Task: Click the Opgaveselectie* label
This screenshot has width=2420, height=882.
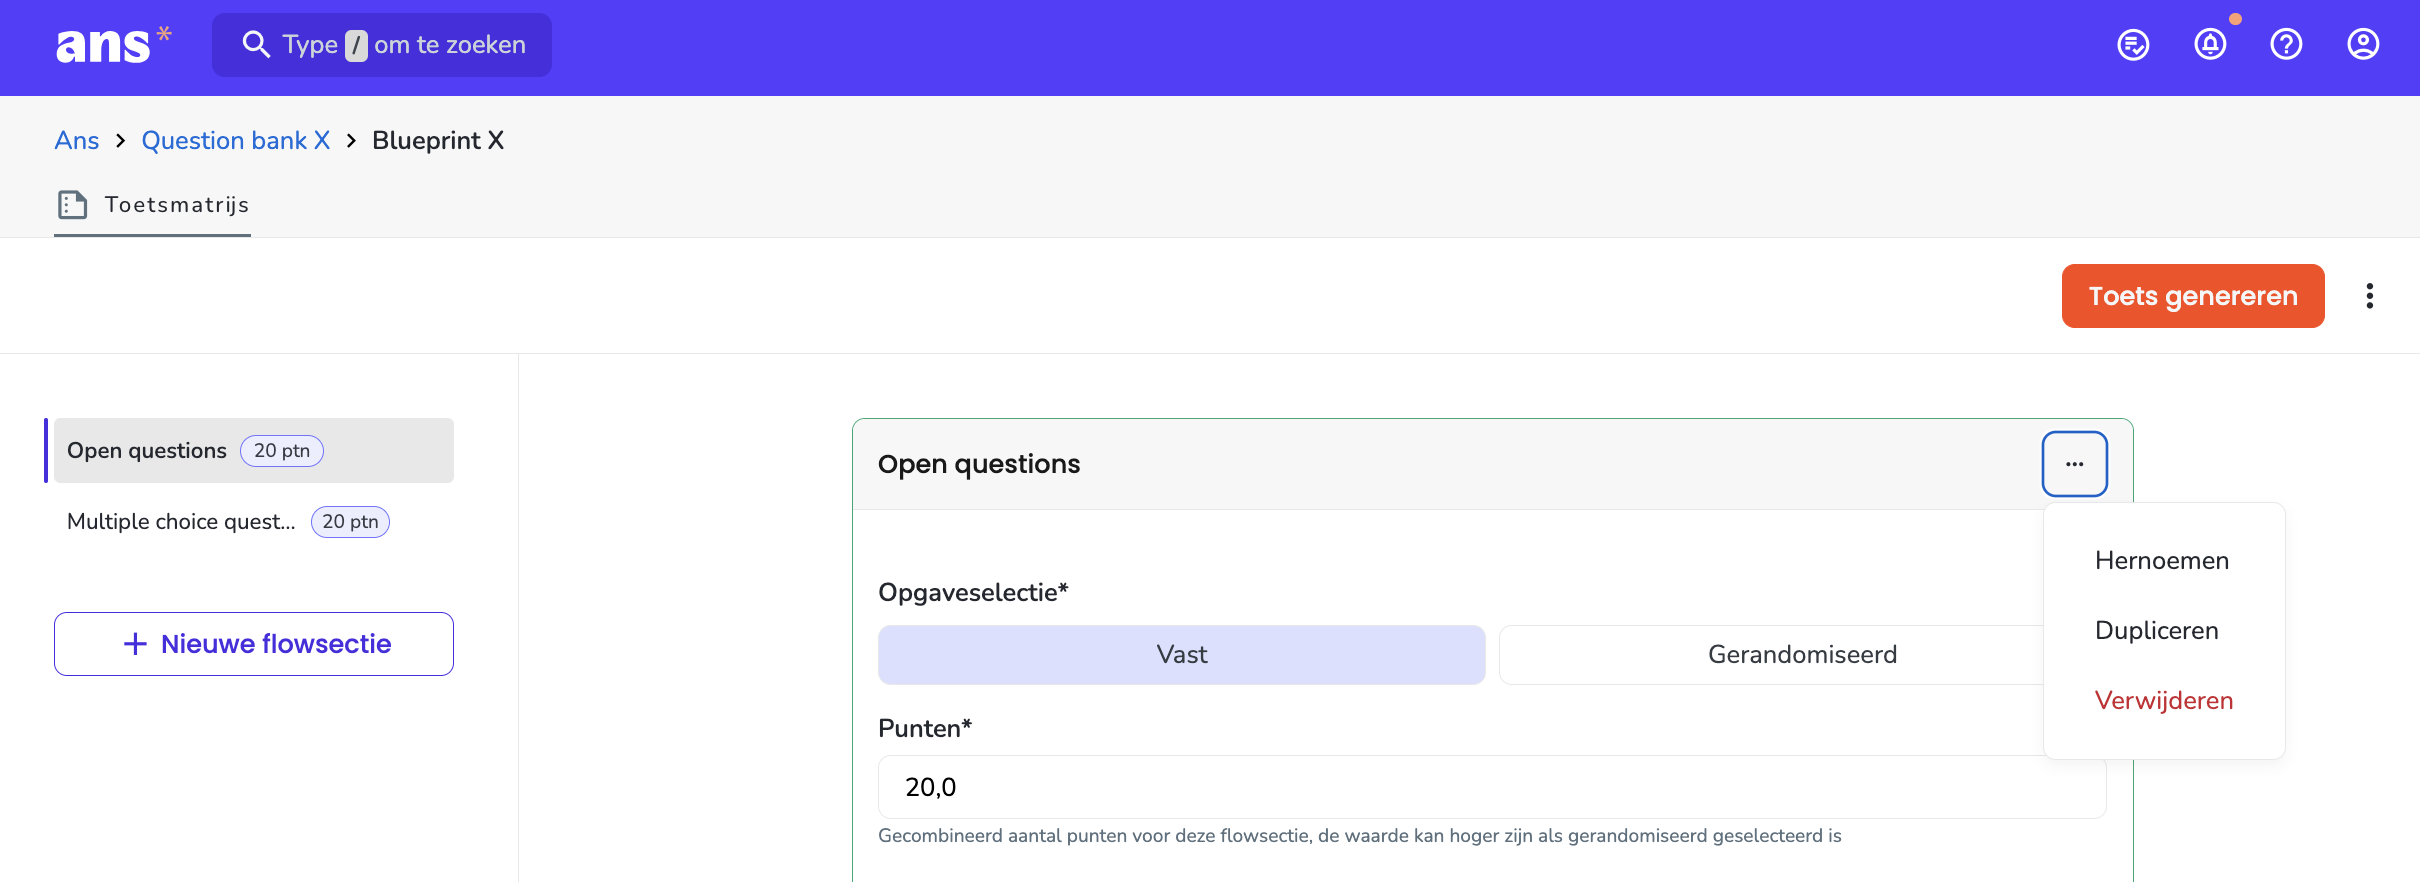Action: tap(973, 593)
